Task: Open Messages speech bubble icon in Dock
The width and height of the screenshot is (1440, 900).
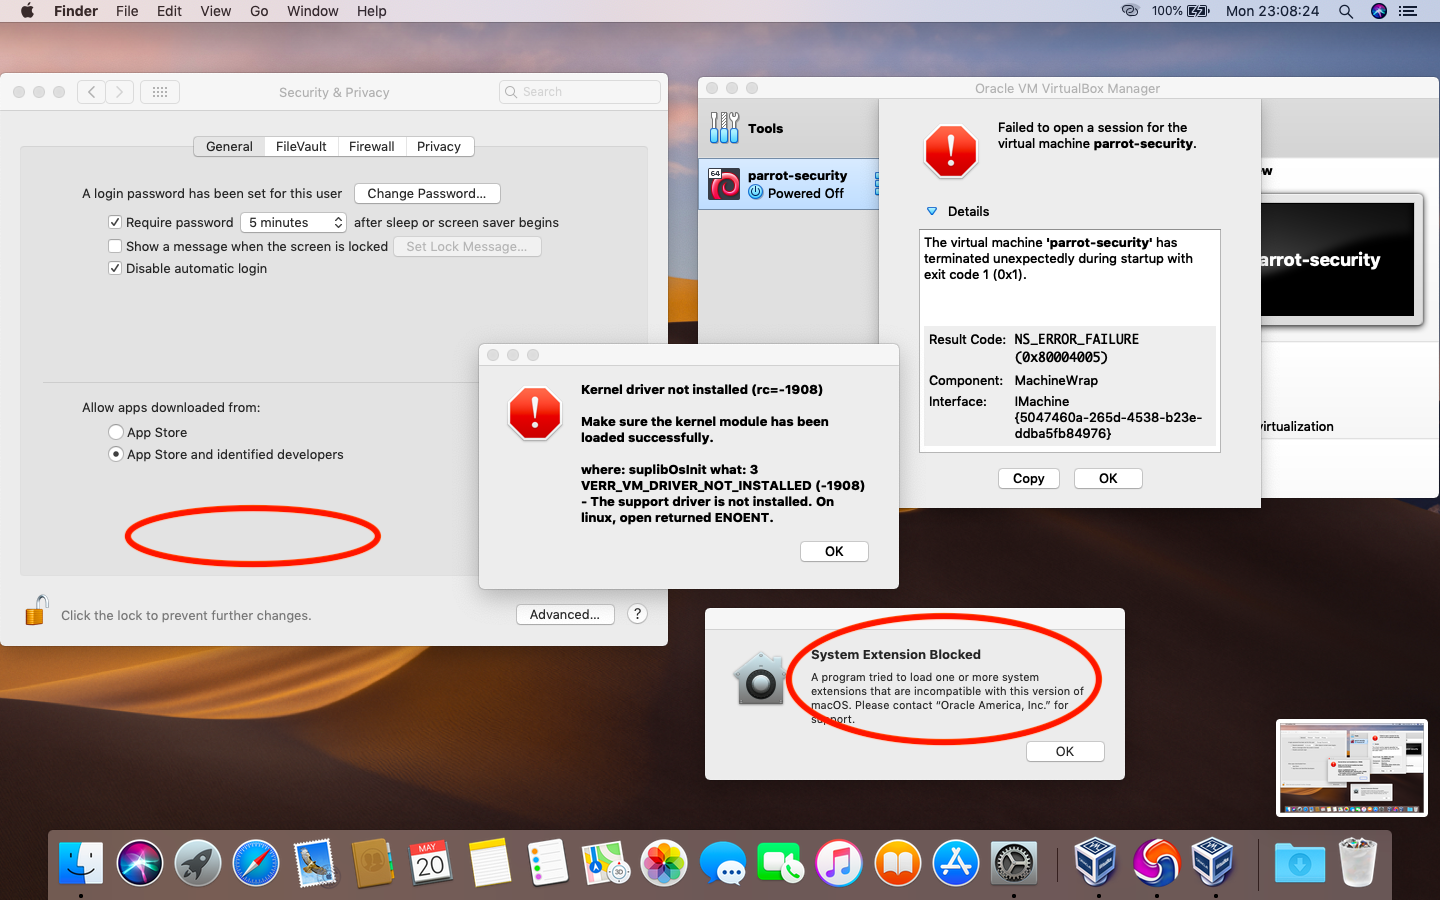Action: 722,862
